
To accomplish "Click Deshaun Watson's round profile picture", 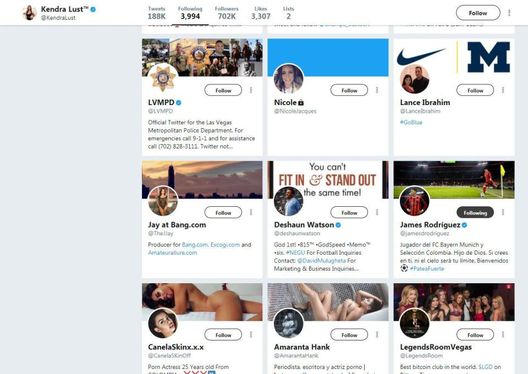I will click(x=289, y=201).
